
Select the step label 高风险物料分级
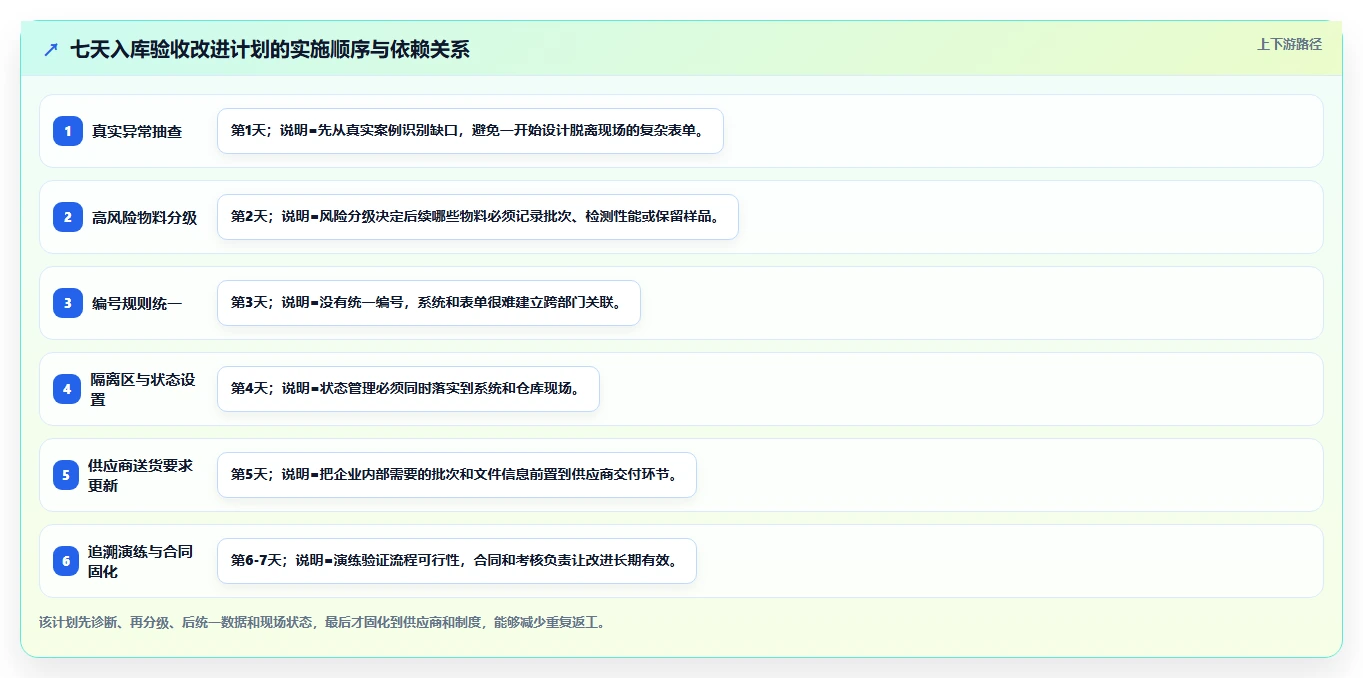pyautogui.click(x=145, y=217)
